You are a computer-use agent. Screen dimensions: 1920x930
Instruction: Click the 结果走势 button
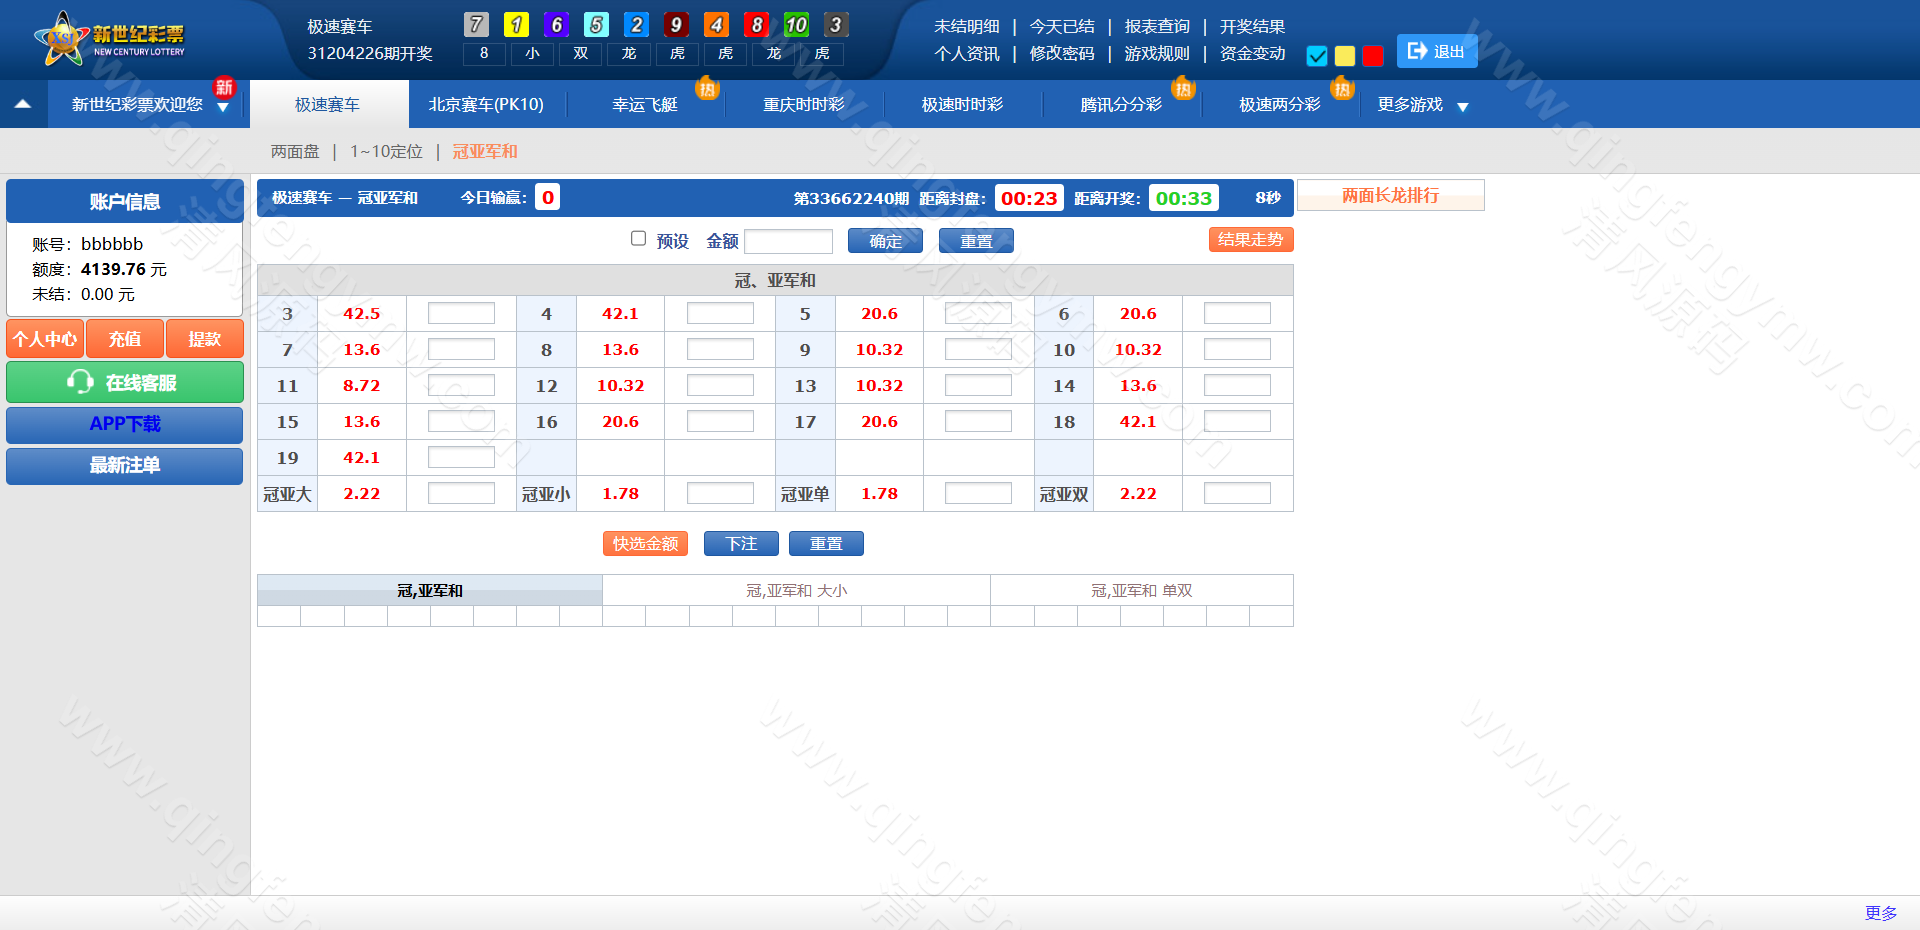(x=1250, y=240)
